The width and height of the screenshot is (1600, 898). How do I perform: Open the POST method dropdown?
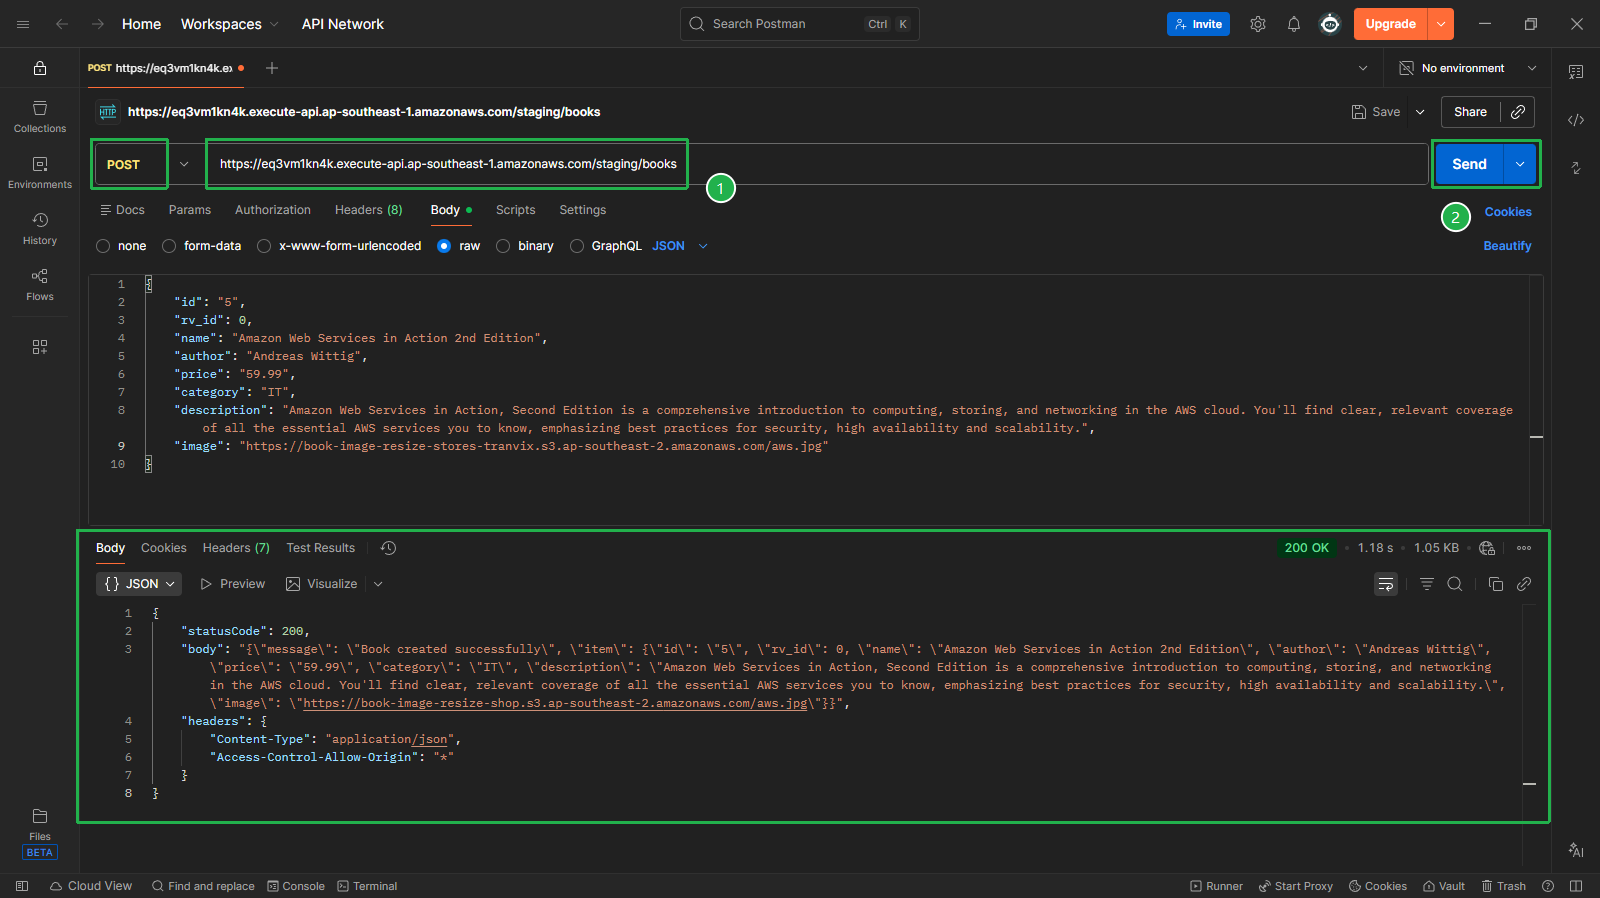click(184, 164)
